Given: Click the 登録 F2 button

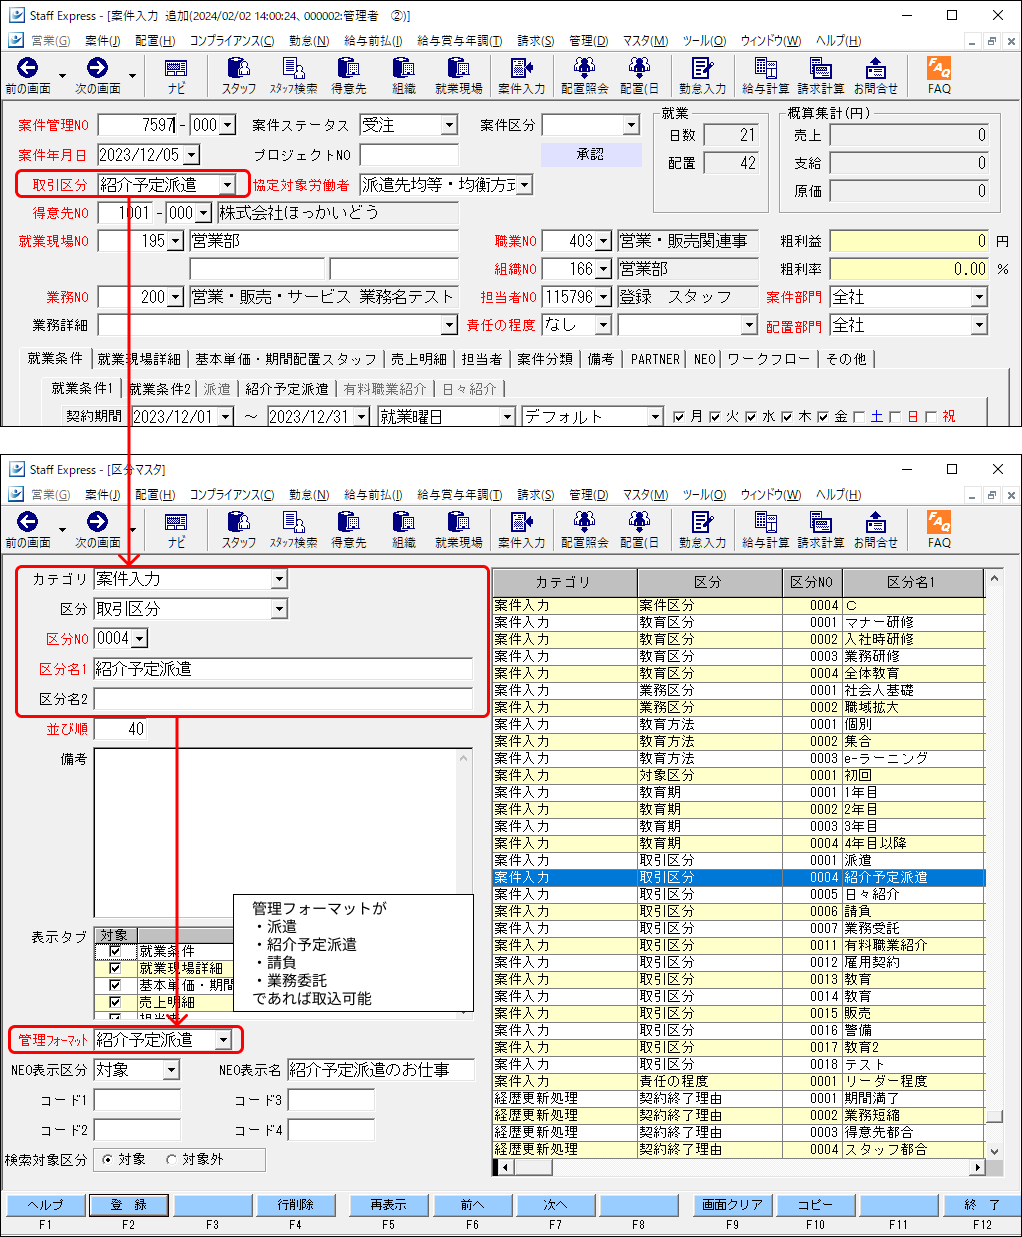Looking at the screenshot, I should pos(128,1205).
